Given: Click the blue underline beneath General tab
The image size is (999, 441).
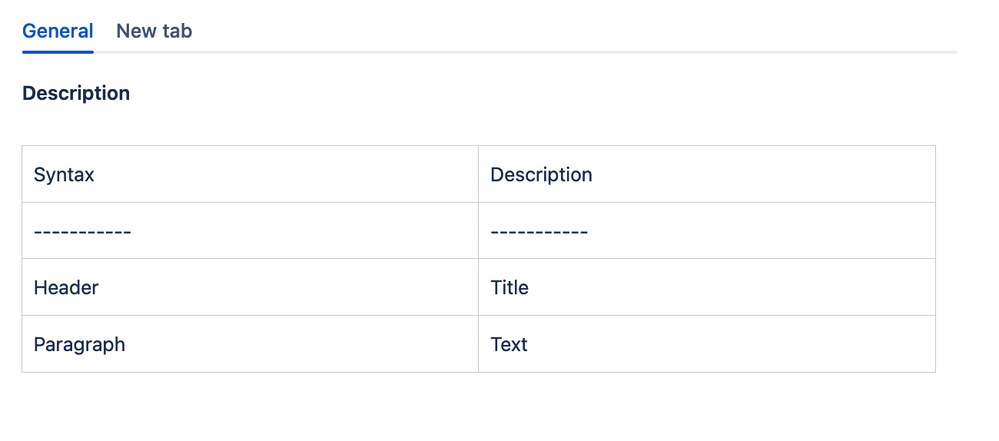Looking at the screenshot, I should [58, 51].
